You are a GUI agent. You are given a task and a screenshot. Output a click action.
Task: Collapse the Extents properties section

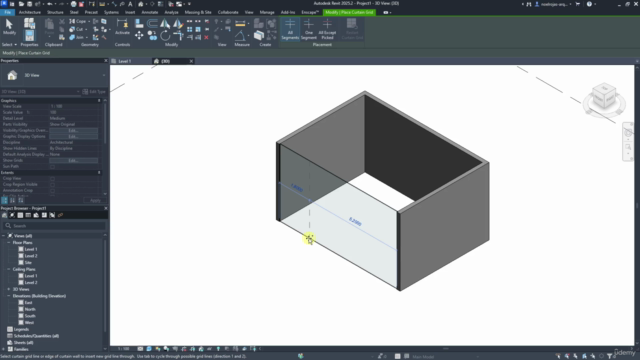pos(99,173)
